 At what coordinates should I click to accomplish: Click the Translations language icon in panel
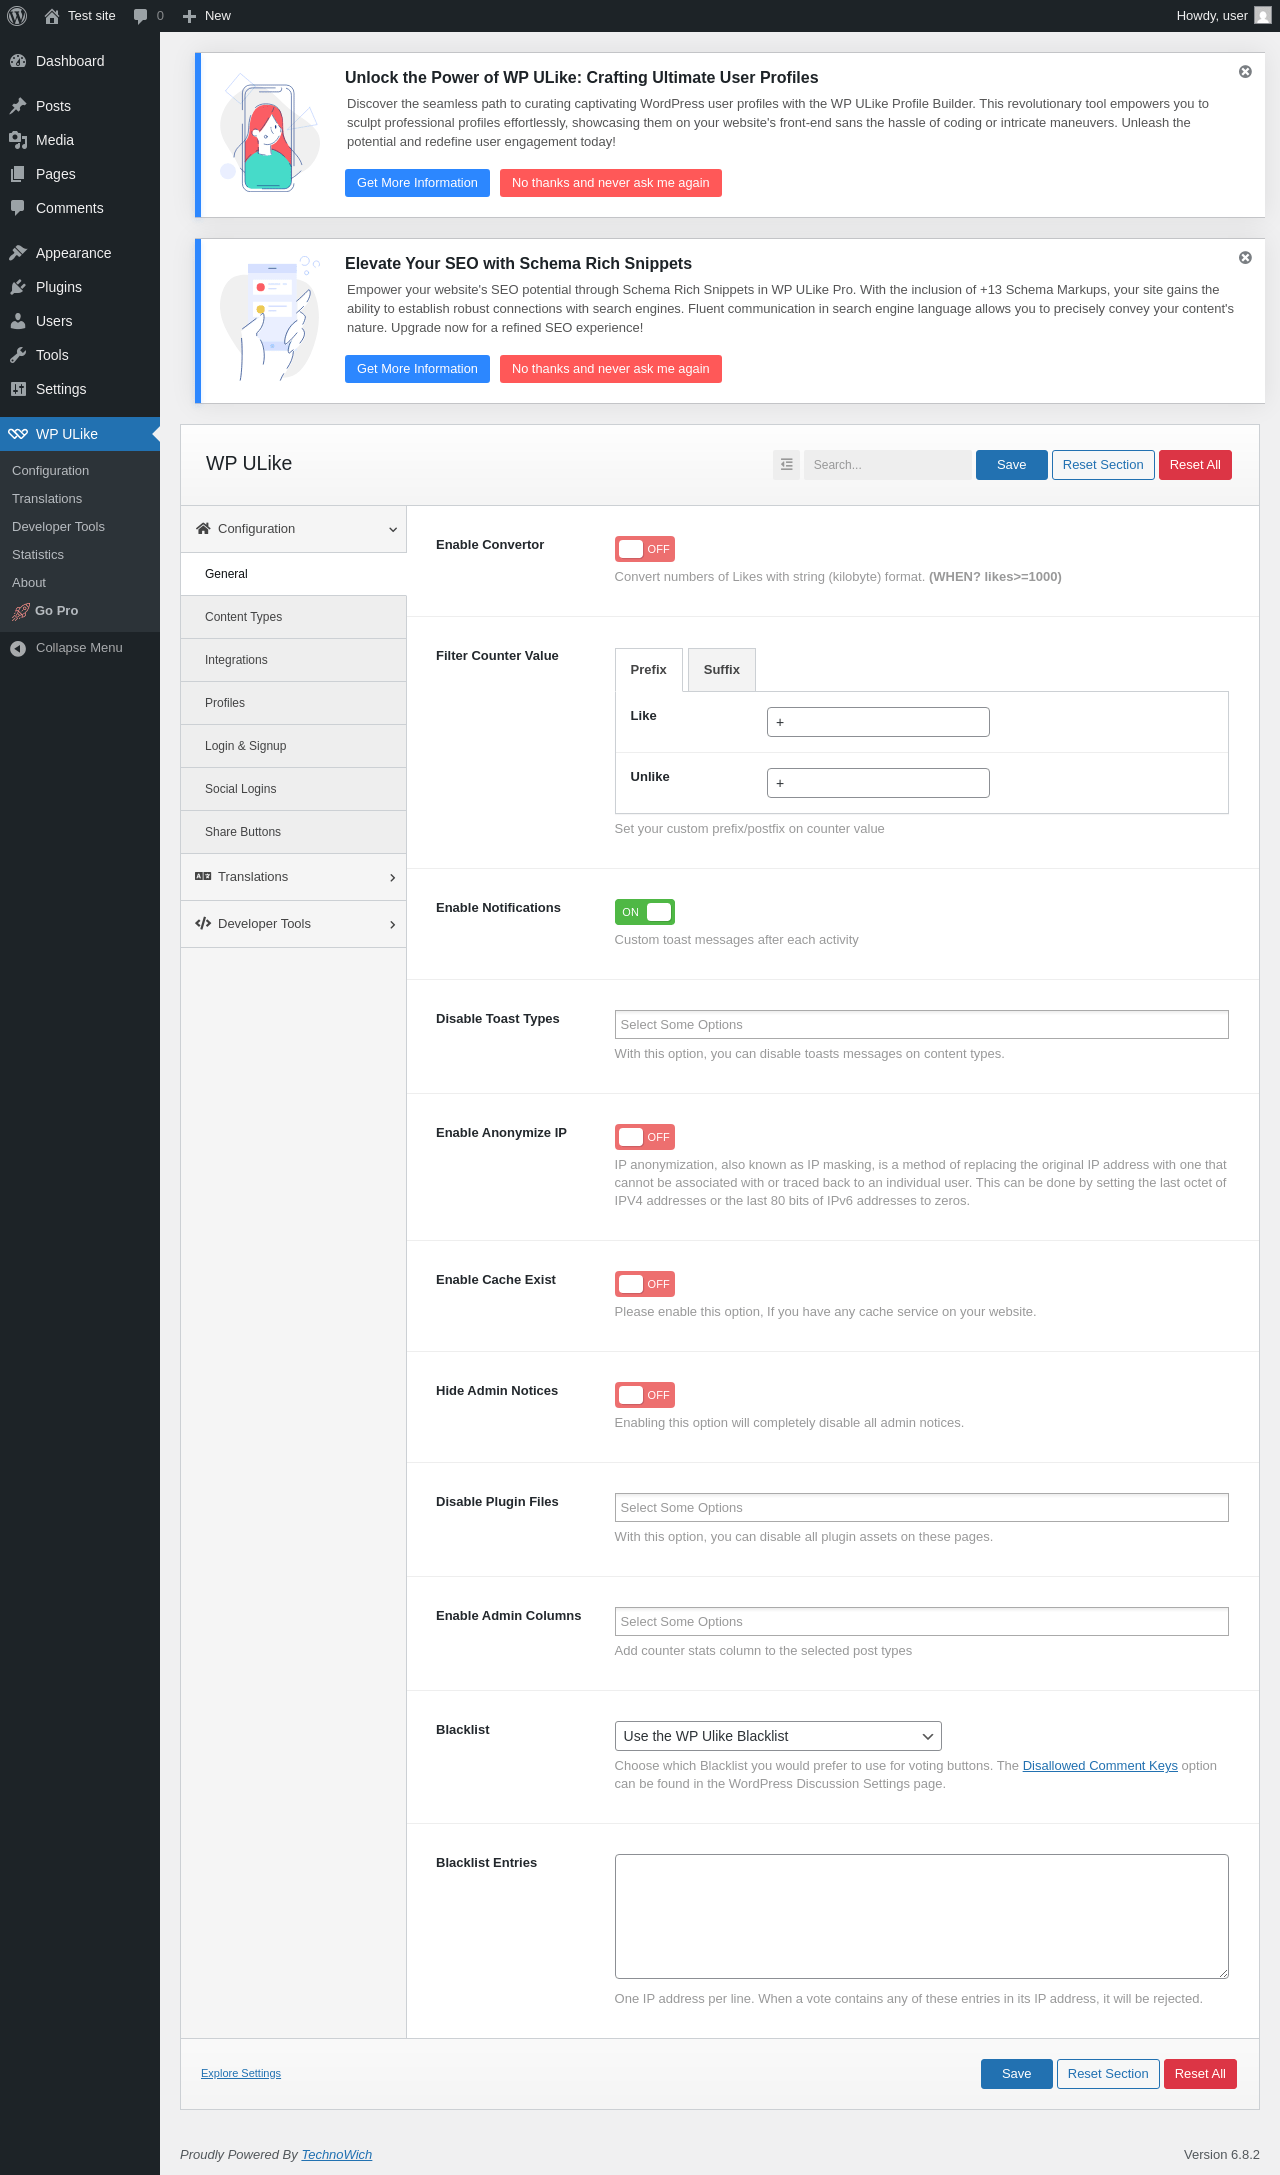(203, 876)
